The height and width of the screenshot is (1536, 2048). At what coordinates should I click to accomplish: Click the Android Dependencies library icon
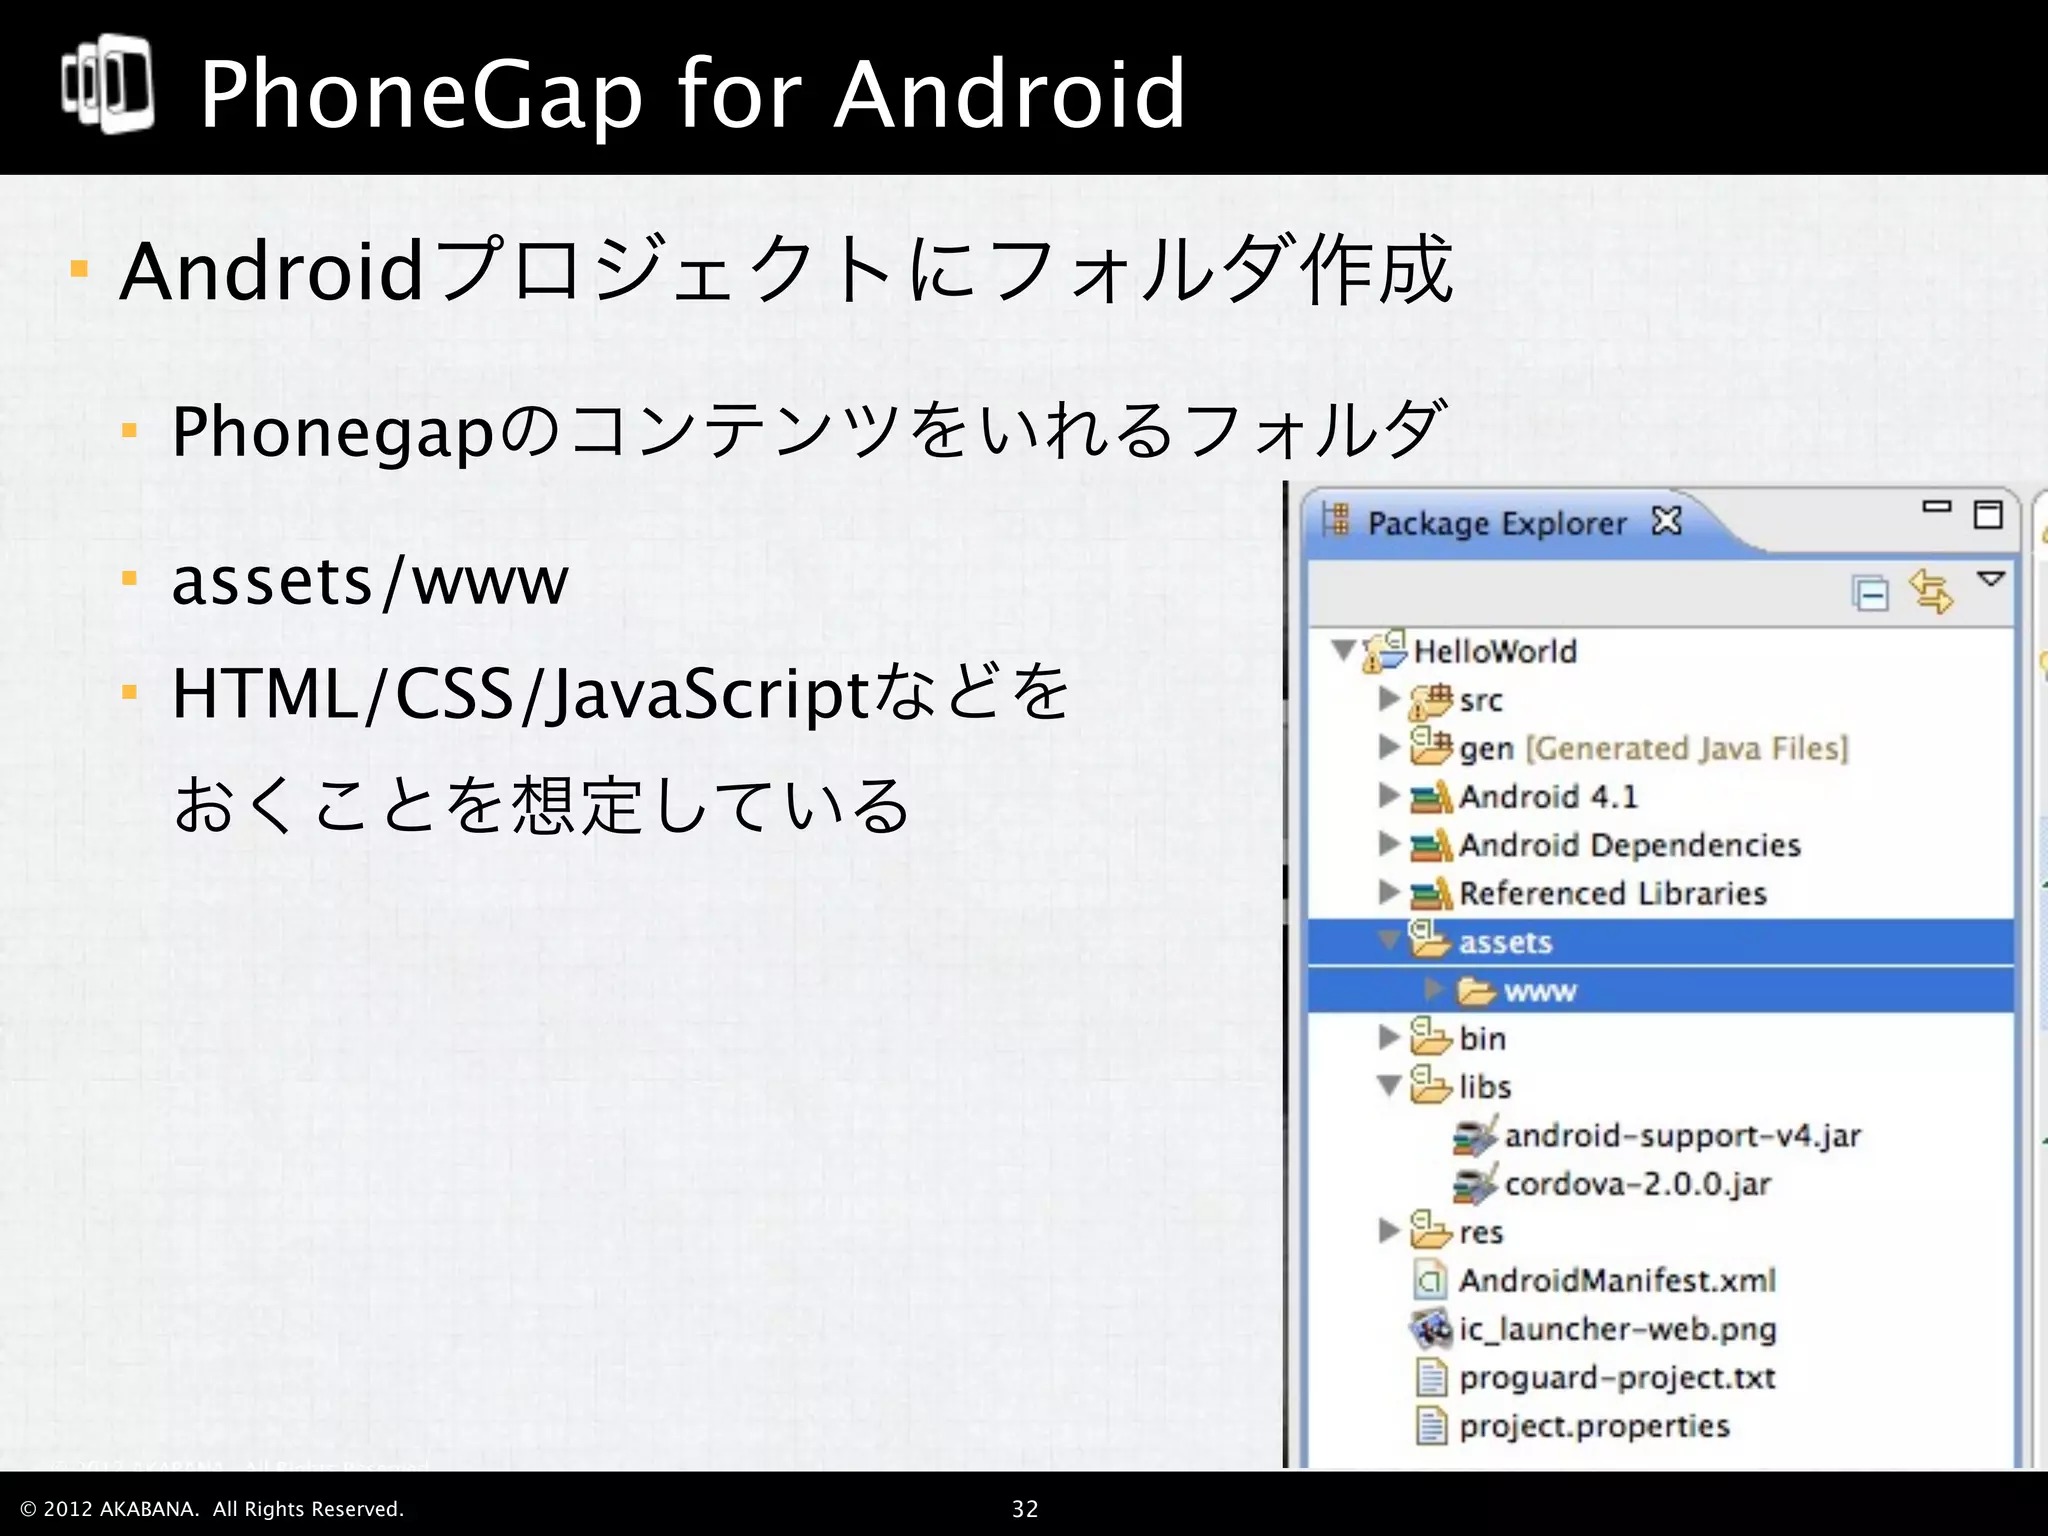click(x=1431, y=845)
